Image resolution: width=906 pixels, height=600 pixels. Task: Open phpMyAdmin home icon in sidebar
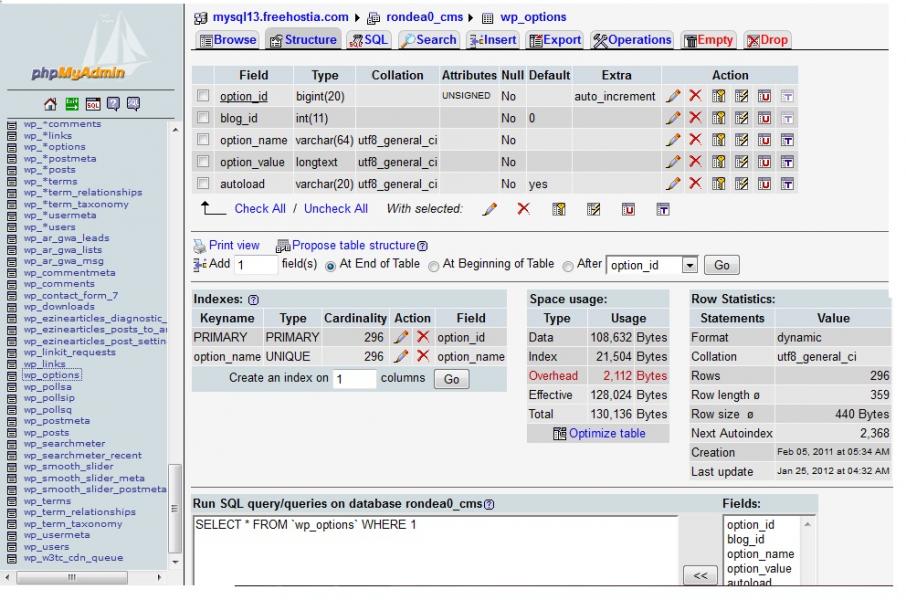click(50, 104)
